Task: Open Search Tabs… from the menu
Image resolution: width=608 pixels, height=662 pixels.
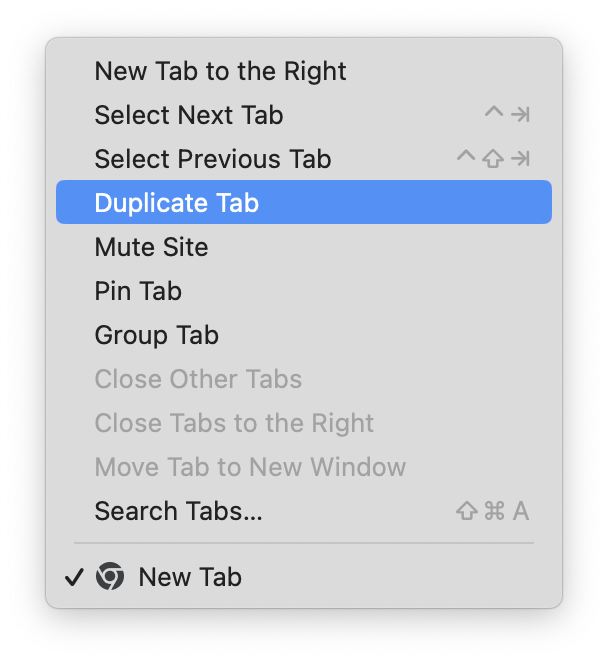Action: point(304,511)
